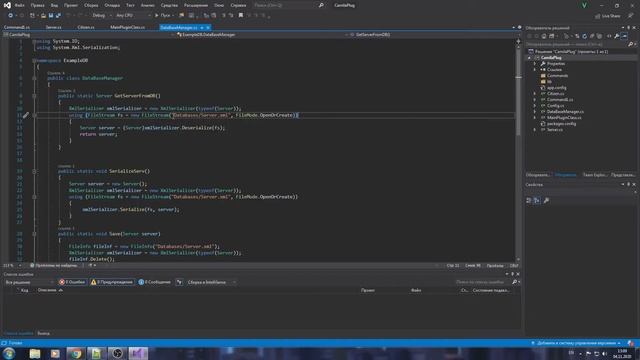Switch to the CommandS.cs editor tab
The height and width of the screenshot is (360, 640).
click(17, 27)
